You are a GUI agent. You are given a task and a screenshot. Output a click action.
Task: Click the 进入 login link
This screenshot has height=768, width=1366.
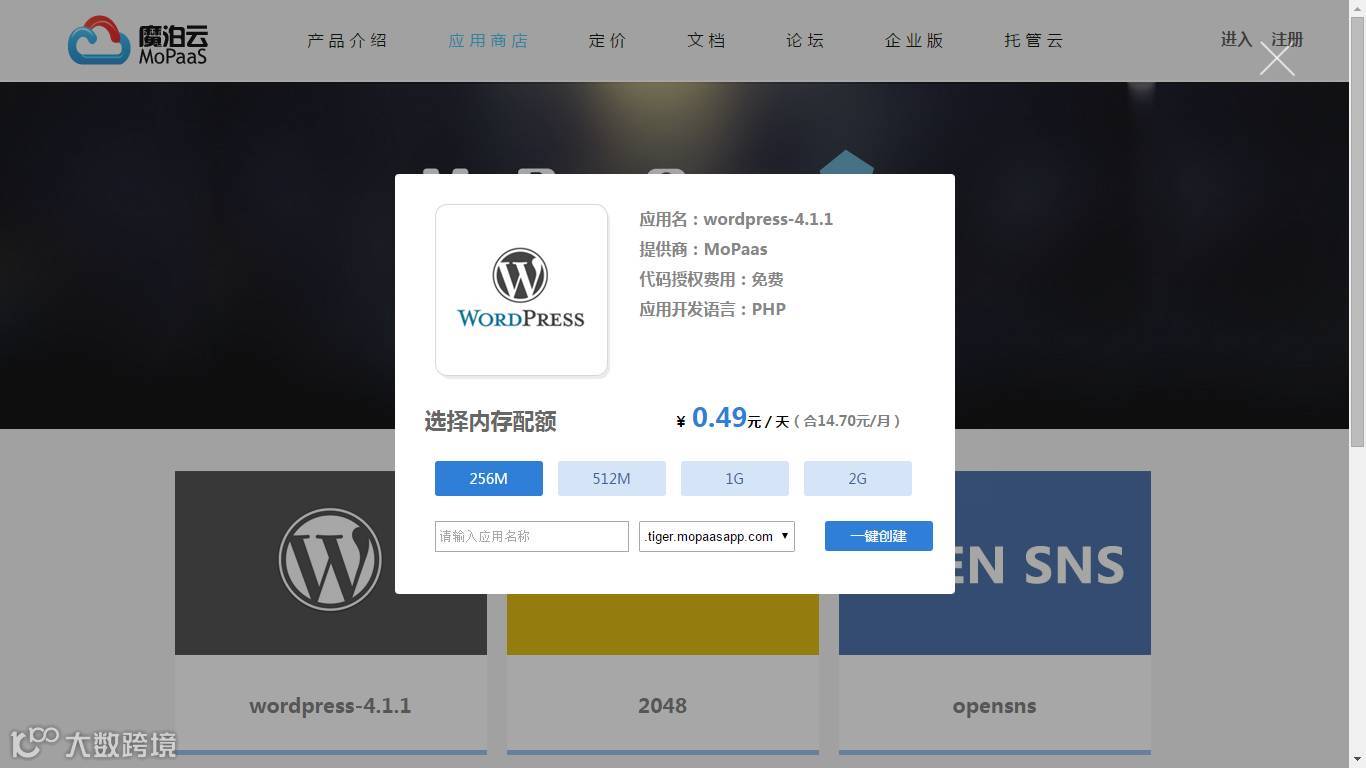click(1237, 39)
